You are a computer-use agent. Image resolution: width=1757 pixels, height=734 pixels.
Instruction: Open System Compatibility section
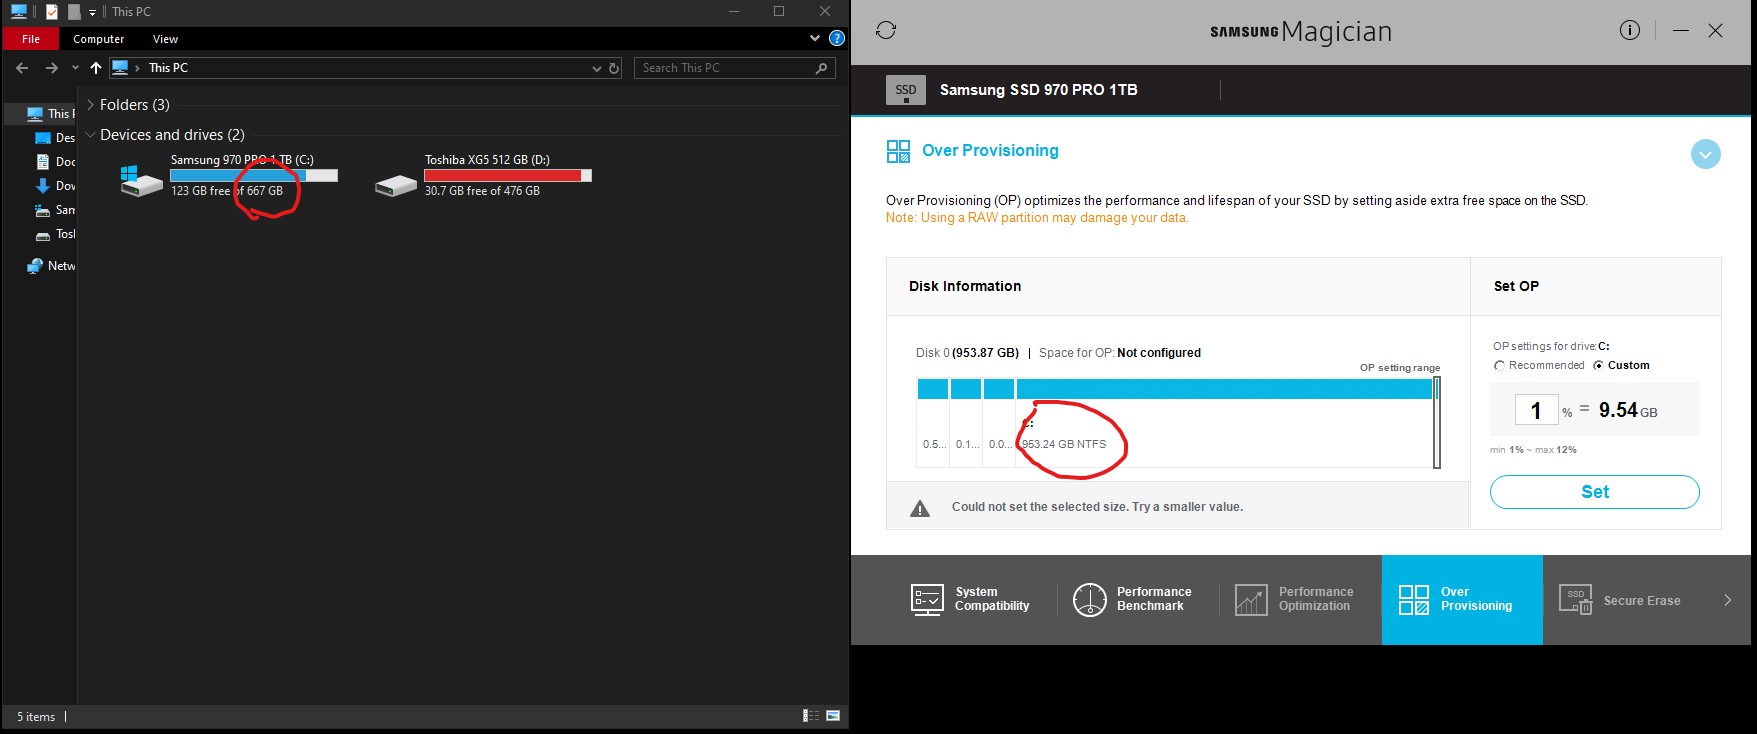pos(970,599)
